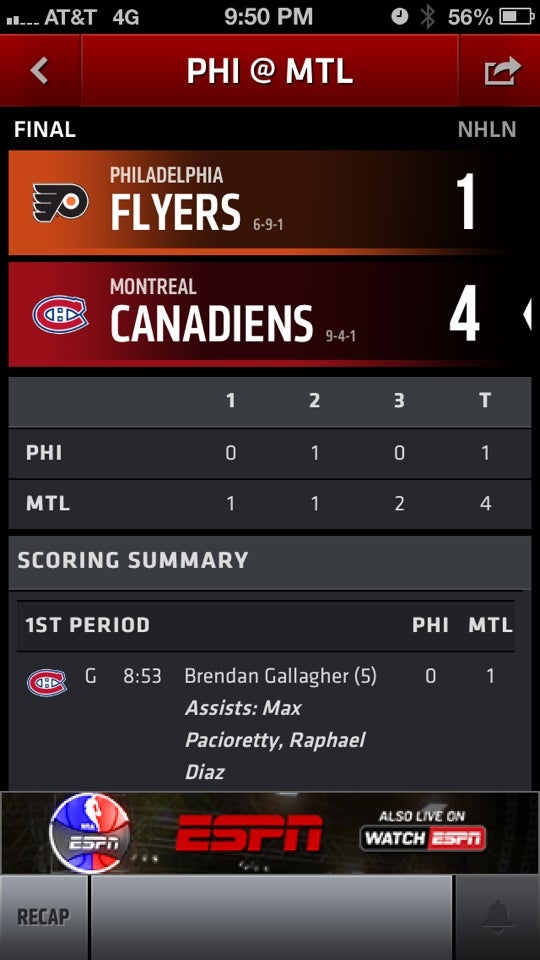The height and width of the screenshot is (960, 540).
Task: Open the Recap tab
Action: [43, 917]
